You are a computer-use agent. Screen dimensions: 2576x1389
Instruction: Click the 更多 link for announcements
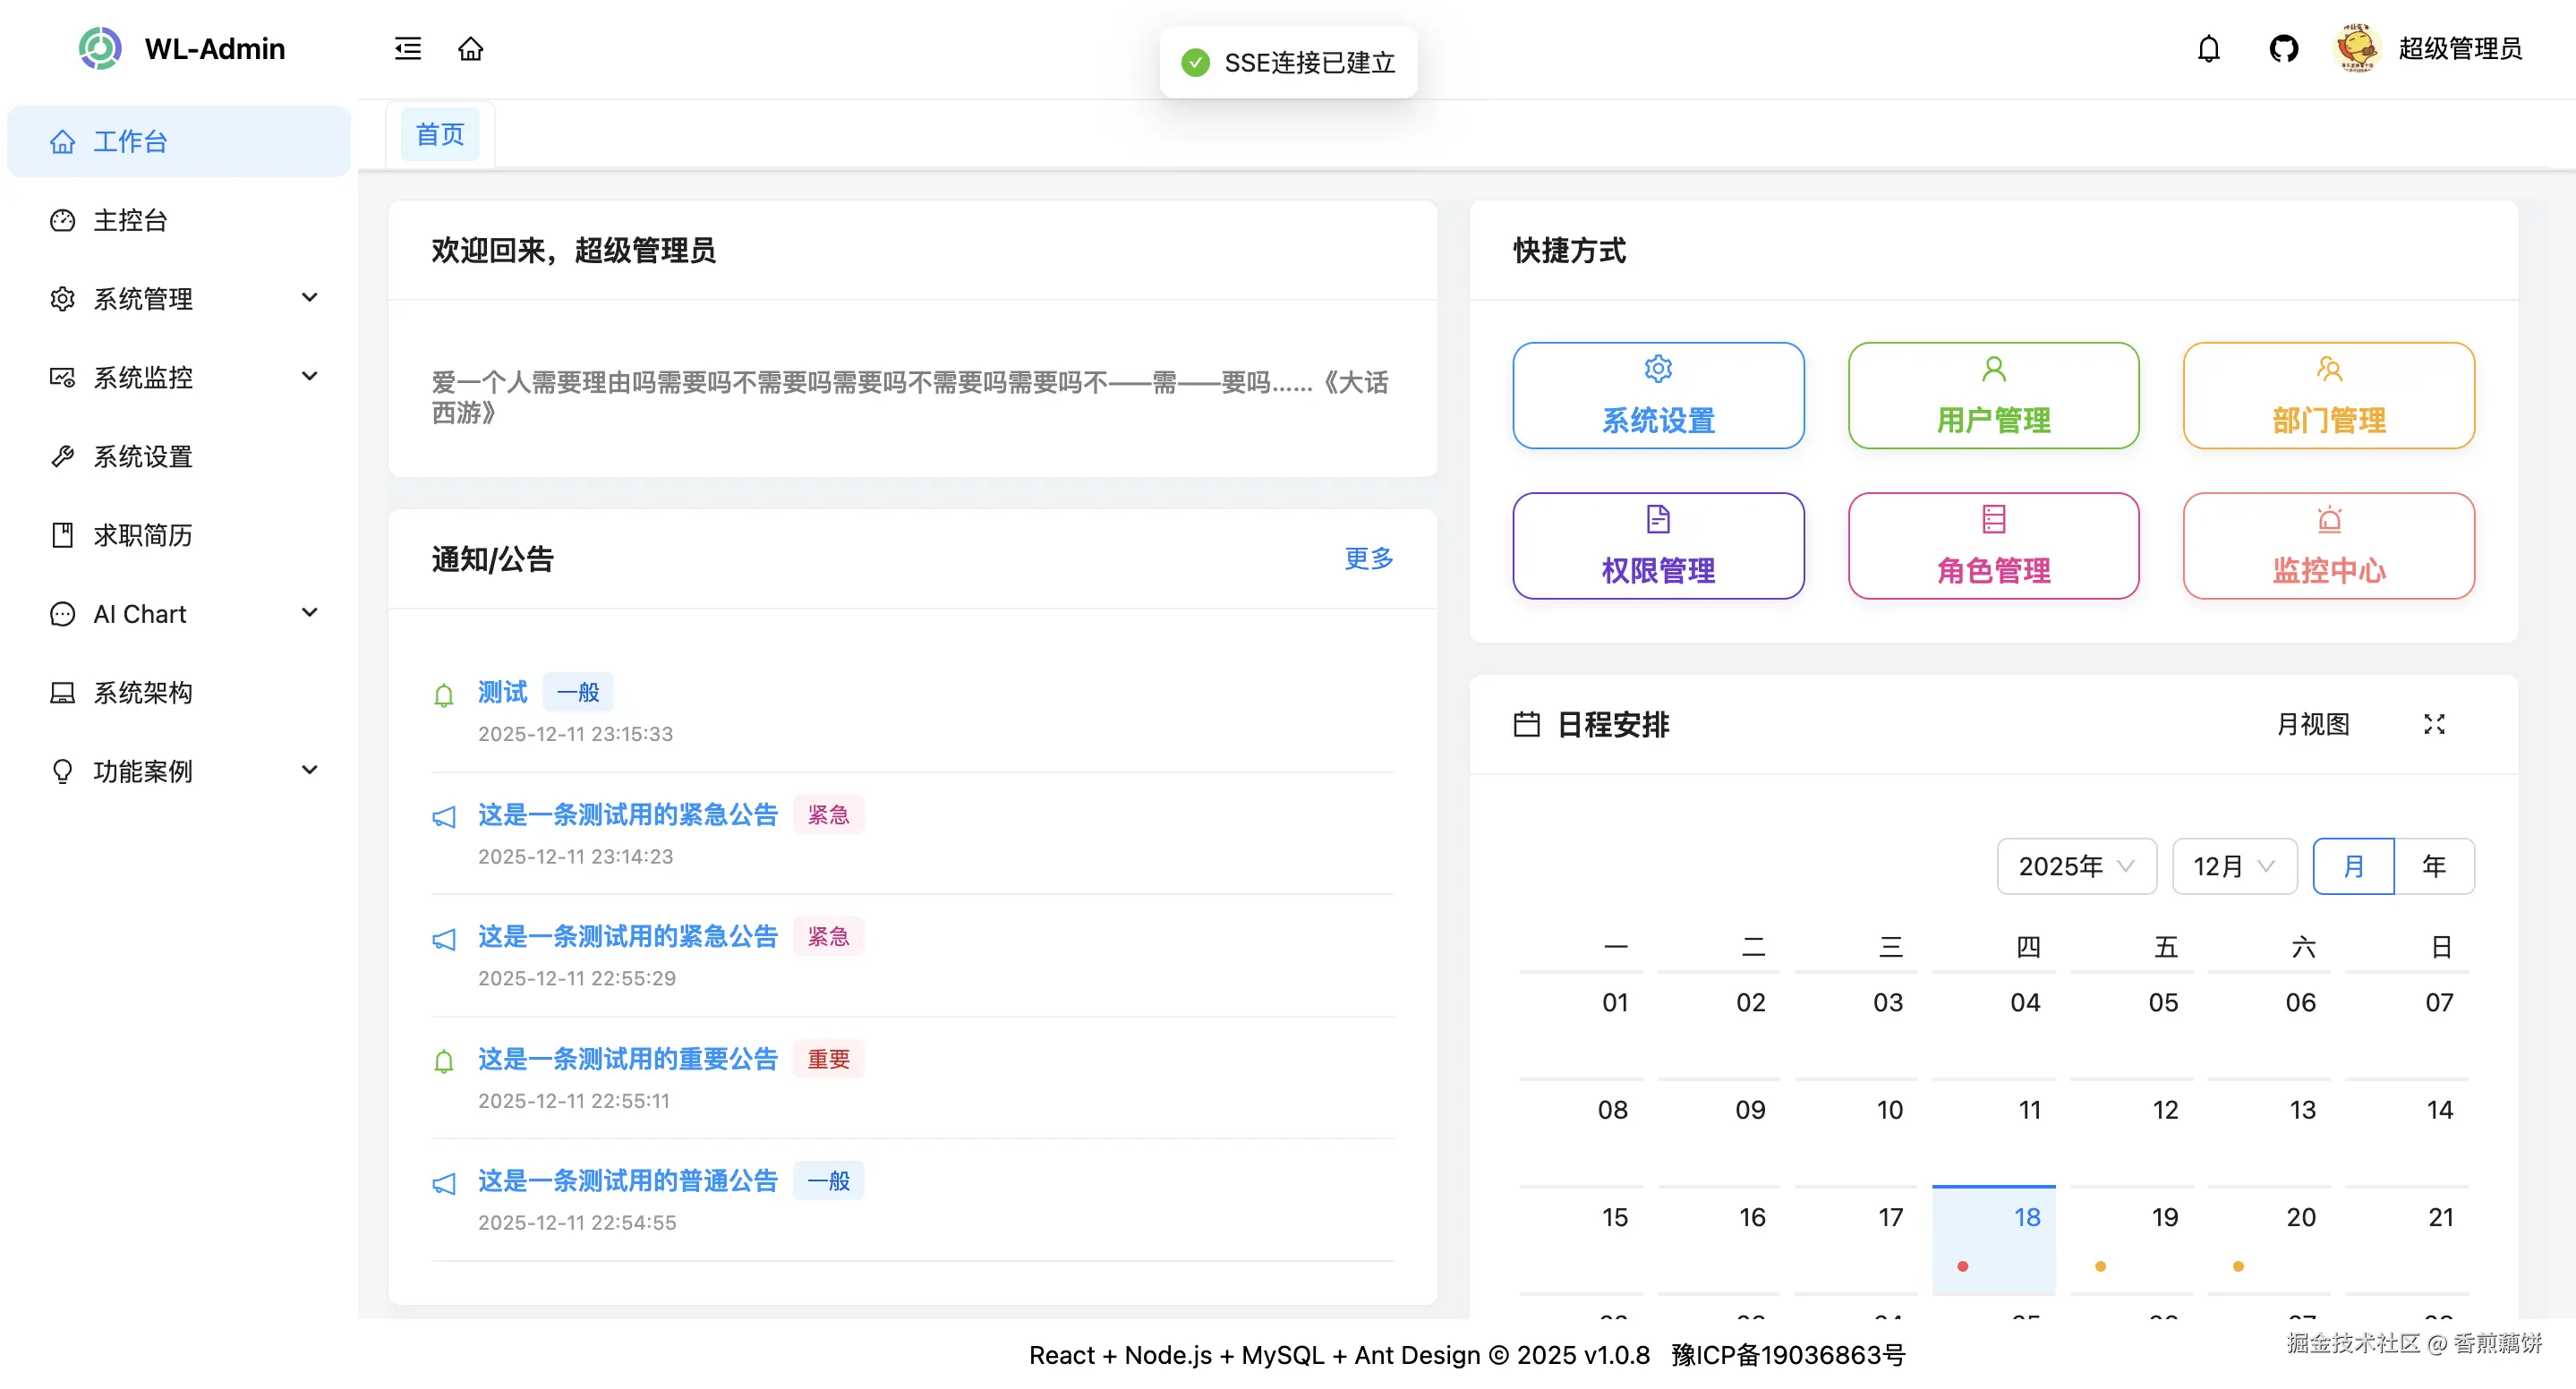(x=1368, y=558)
